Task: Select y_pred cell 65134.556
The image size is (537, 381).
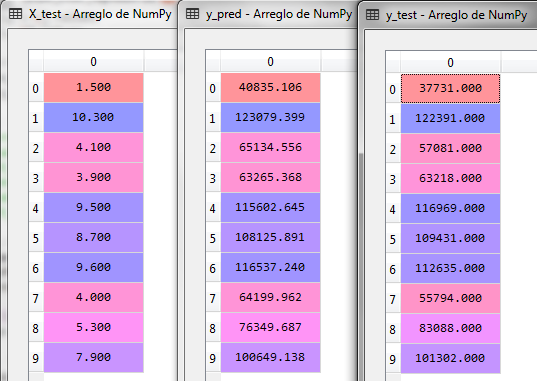Action: click(271, 147)
